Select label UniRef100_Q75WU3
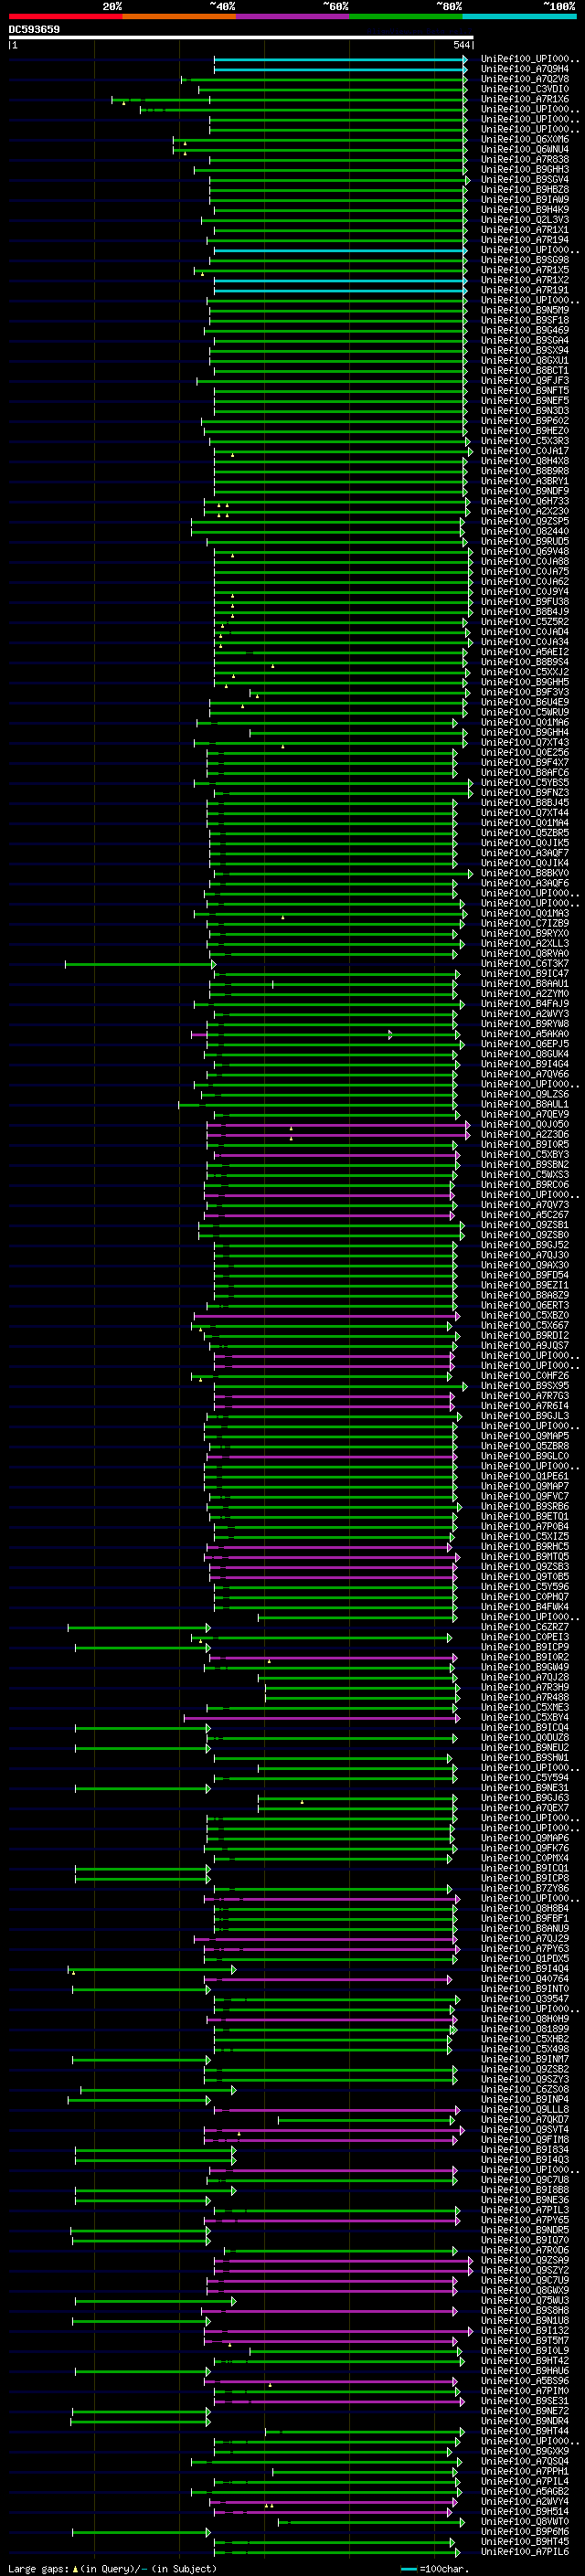This screenshot has width=585, height=2576. click(x=525, y=2301)
